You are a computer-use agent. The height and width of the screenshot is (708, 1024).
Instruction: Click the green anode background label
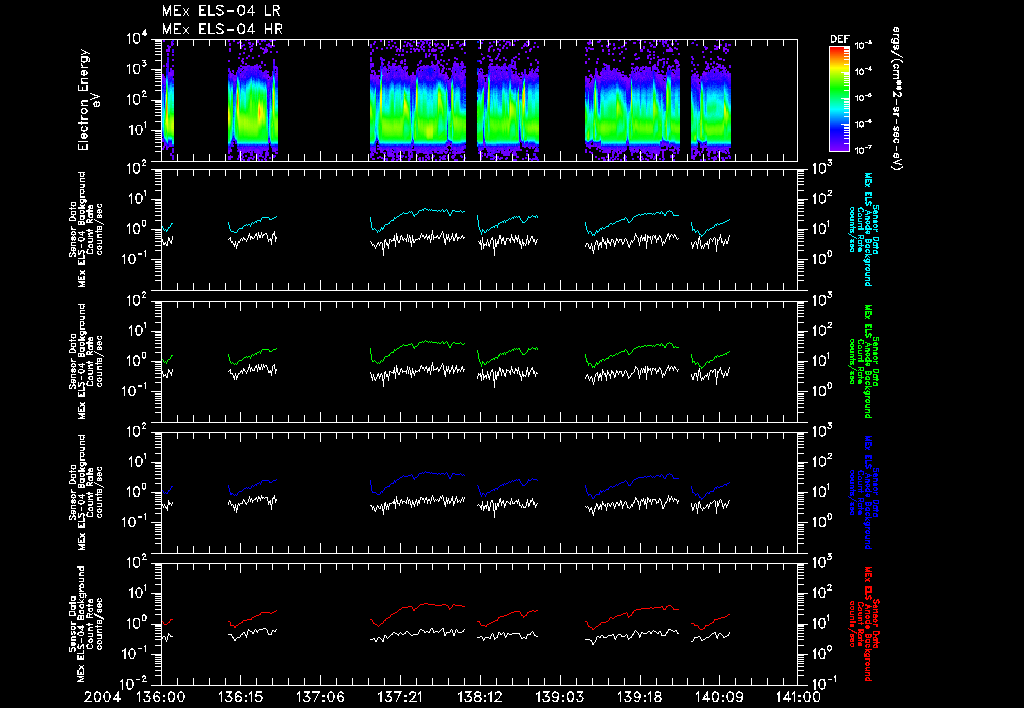(863, 361)
